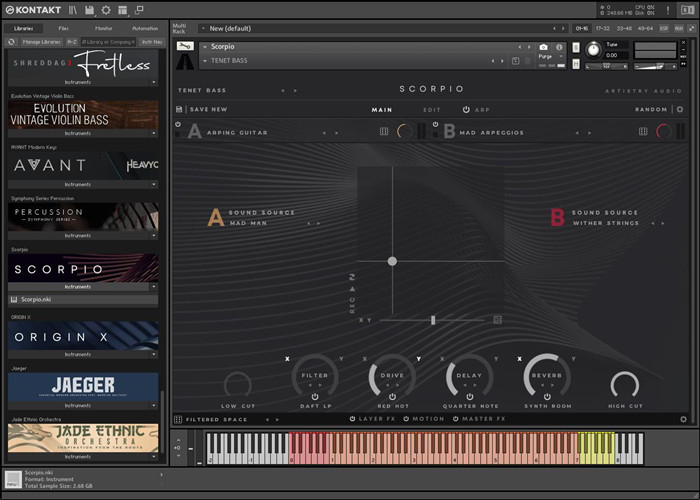Click the RANDOM button
Viewport: 700px width, 500px height.
pyautogui.click(x=650, y=109)
